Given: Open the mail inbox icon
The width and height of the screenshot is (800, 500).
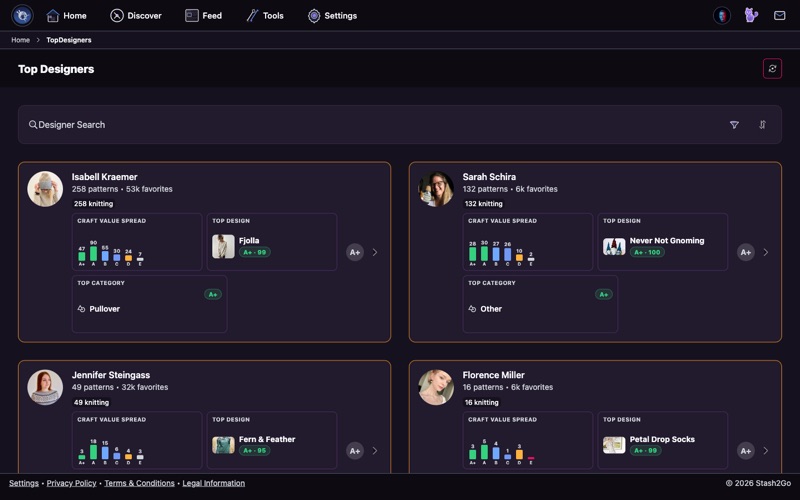Looking at the screenshot, I should click(780, 15).
